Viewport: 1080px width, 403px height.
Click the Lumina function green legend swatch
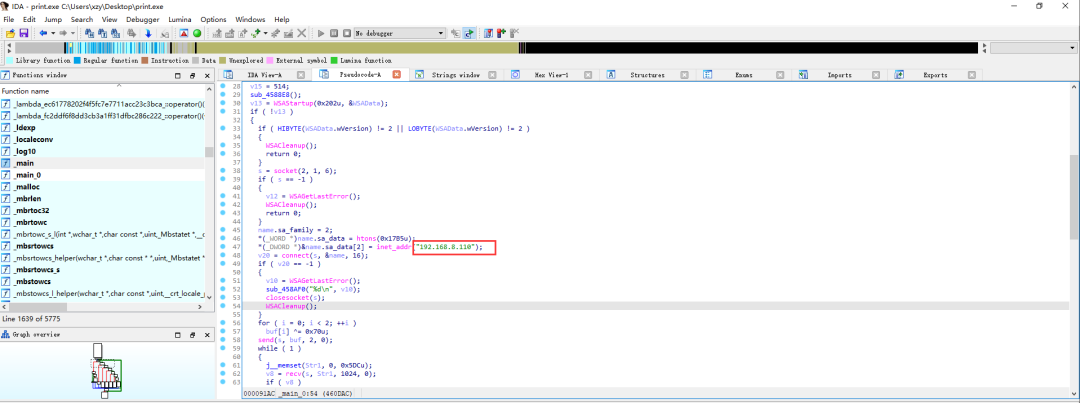[335, 61]
